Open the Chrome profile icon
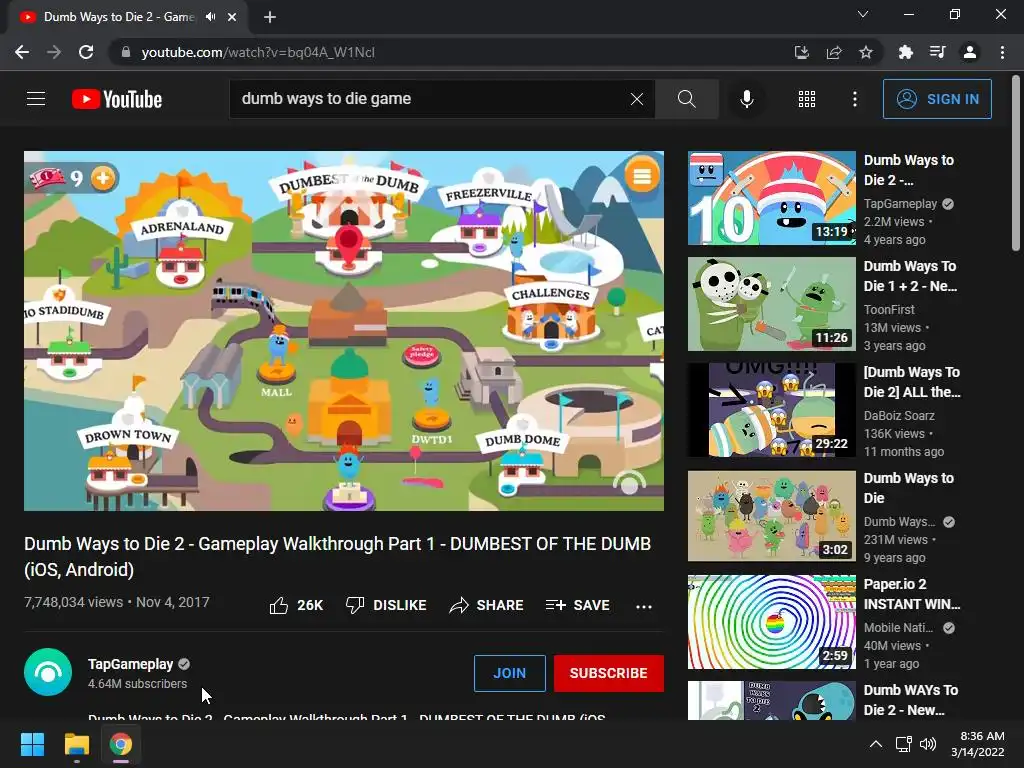 (x=970, y=52)
